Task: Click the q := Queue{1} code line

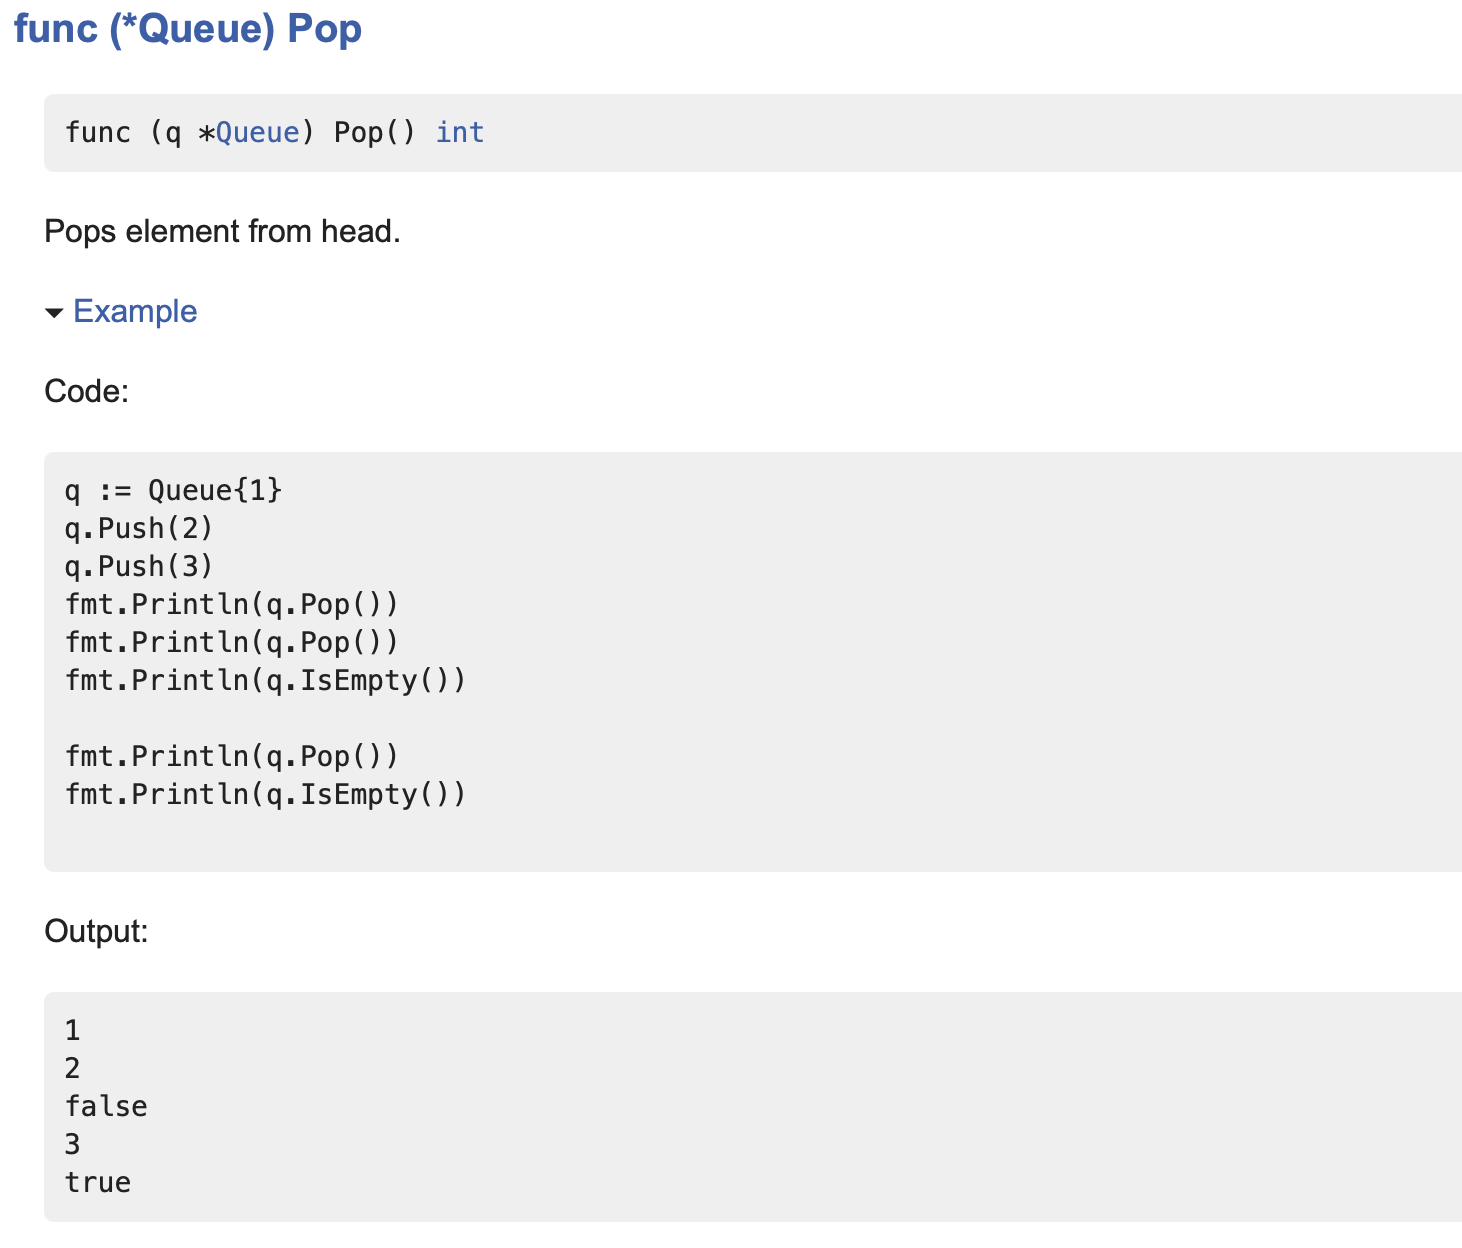Action: [x=173, y=491]
